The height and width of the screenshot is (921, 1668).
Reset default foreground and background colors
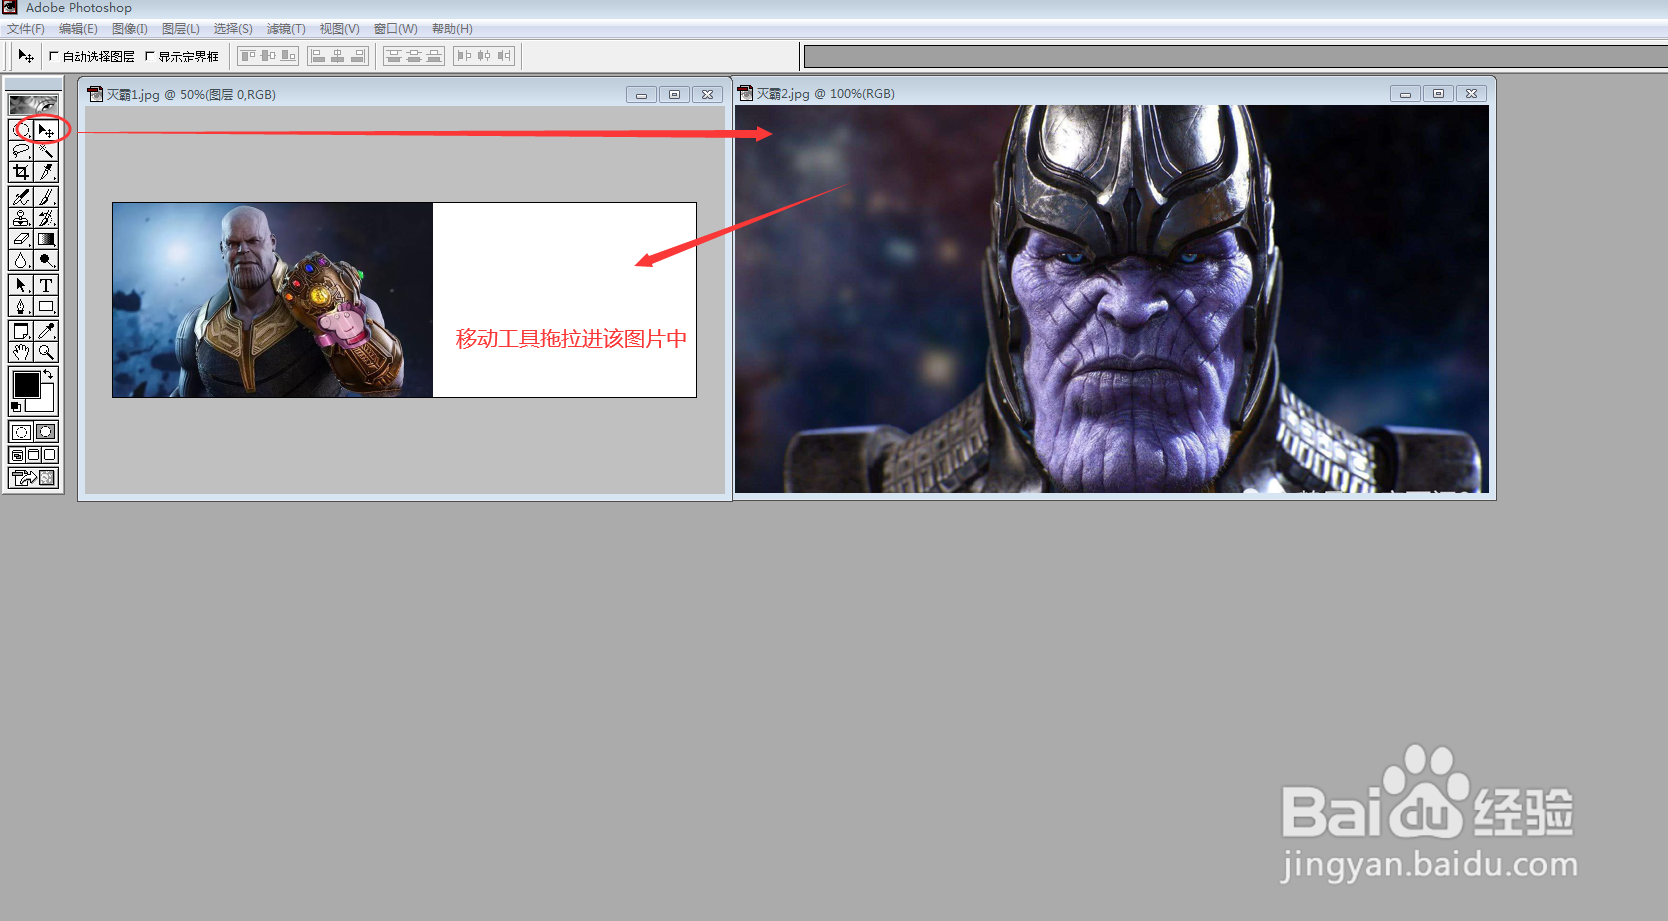(15, 407)
